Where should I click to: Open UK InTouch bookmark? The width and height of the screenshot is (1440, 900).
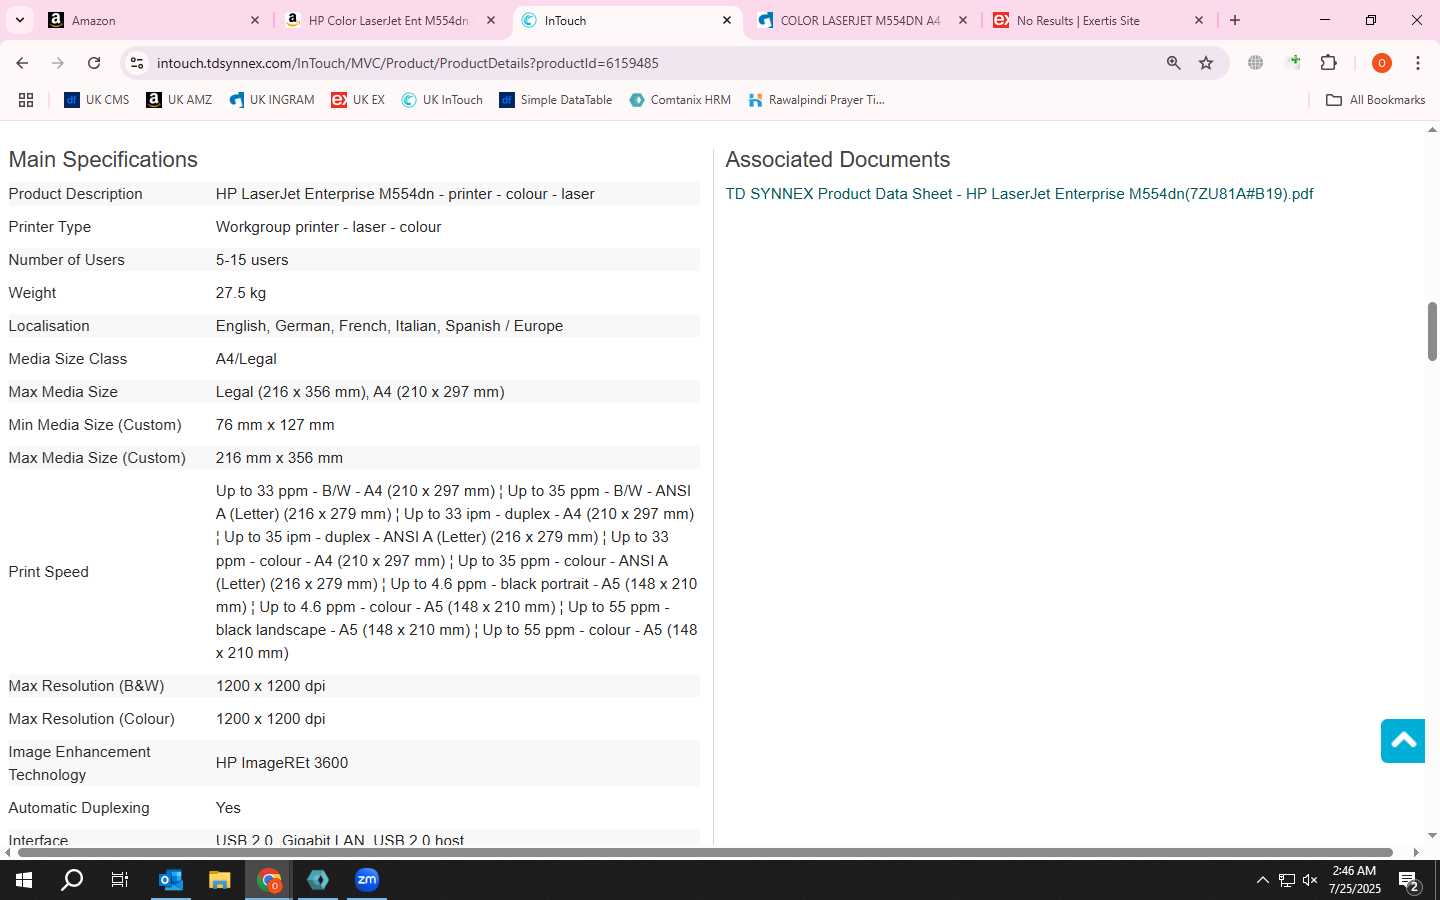point(442,100)
